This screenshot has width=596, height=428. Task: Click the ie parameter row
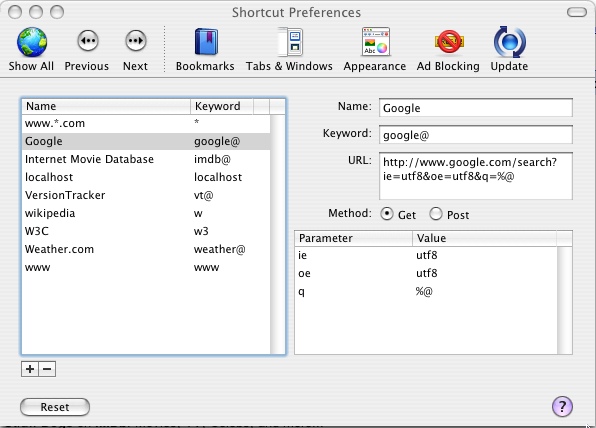(x=426, y=255)
